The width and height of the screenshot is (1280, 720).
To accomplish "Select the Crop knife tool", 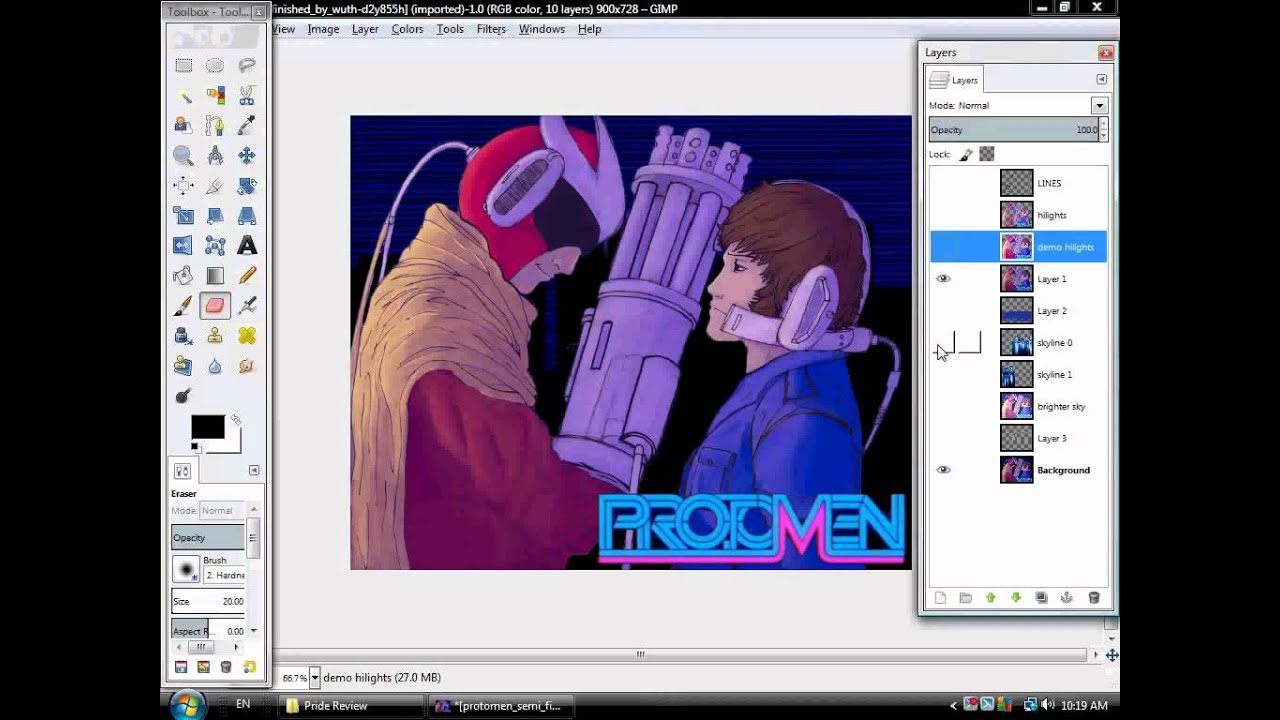I will tap(215, 186).
